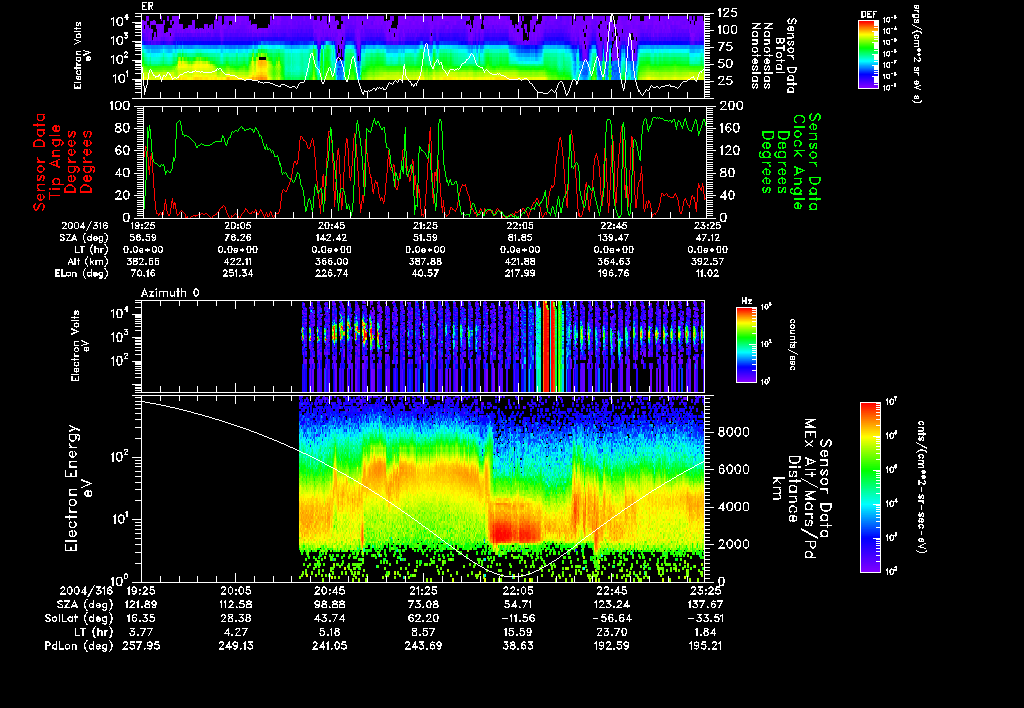
Task: Select SZA value 56.59
Action: point(143,238)
